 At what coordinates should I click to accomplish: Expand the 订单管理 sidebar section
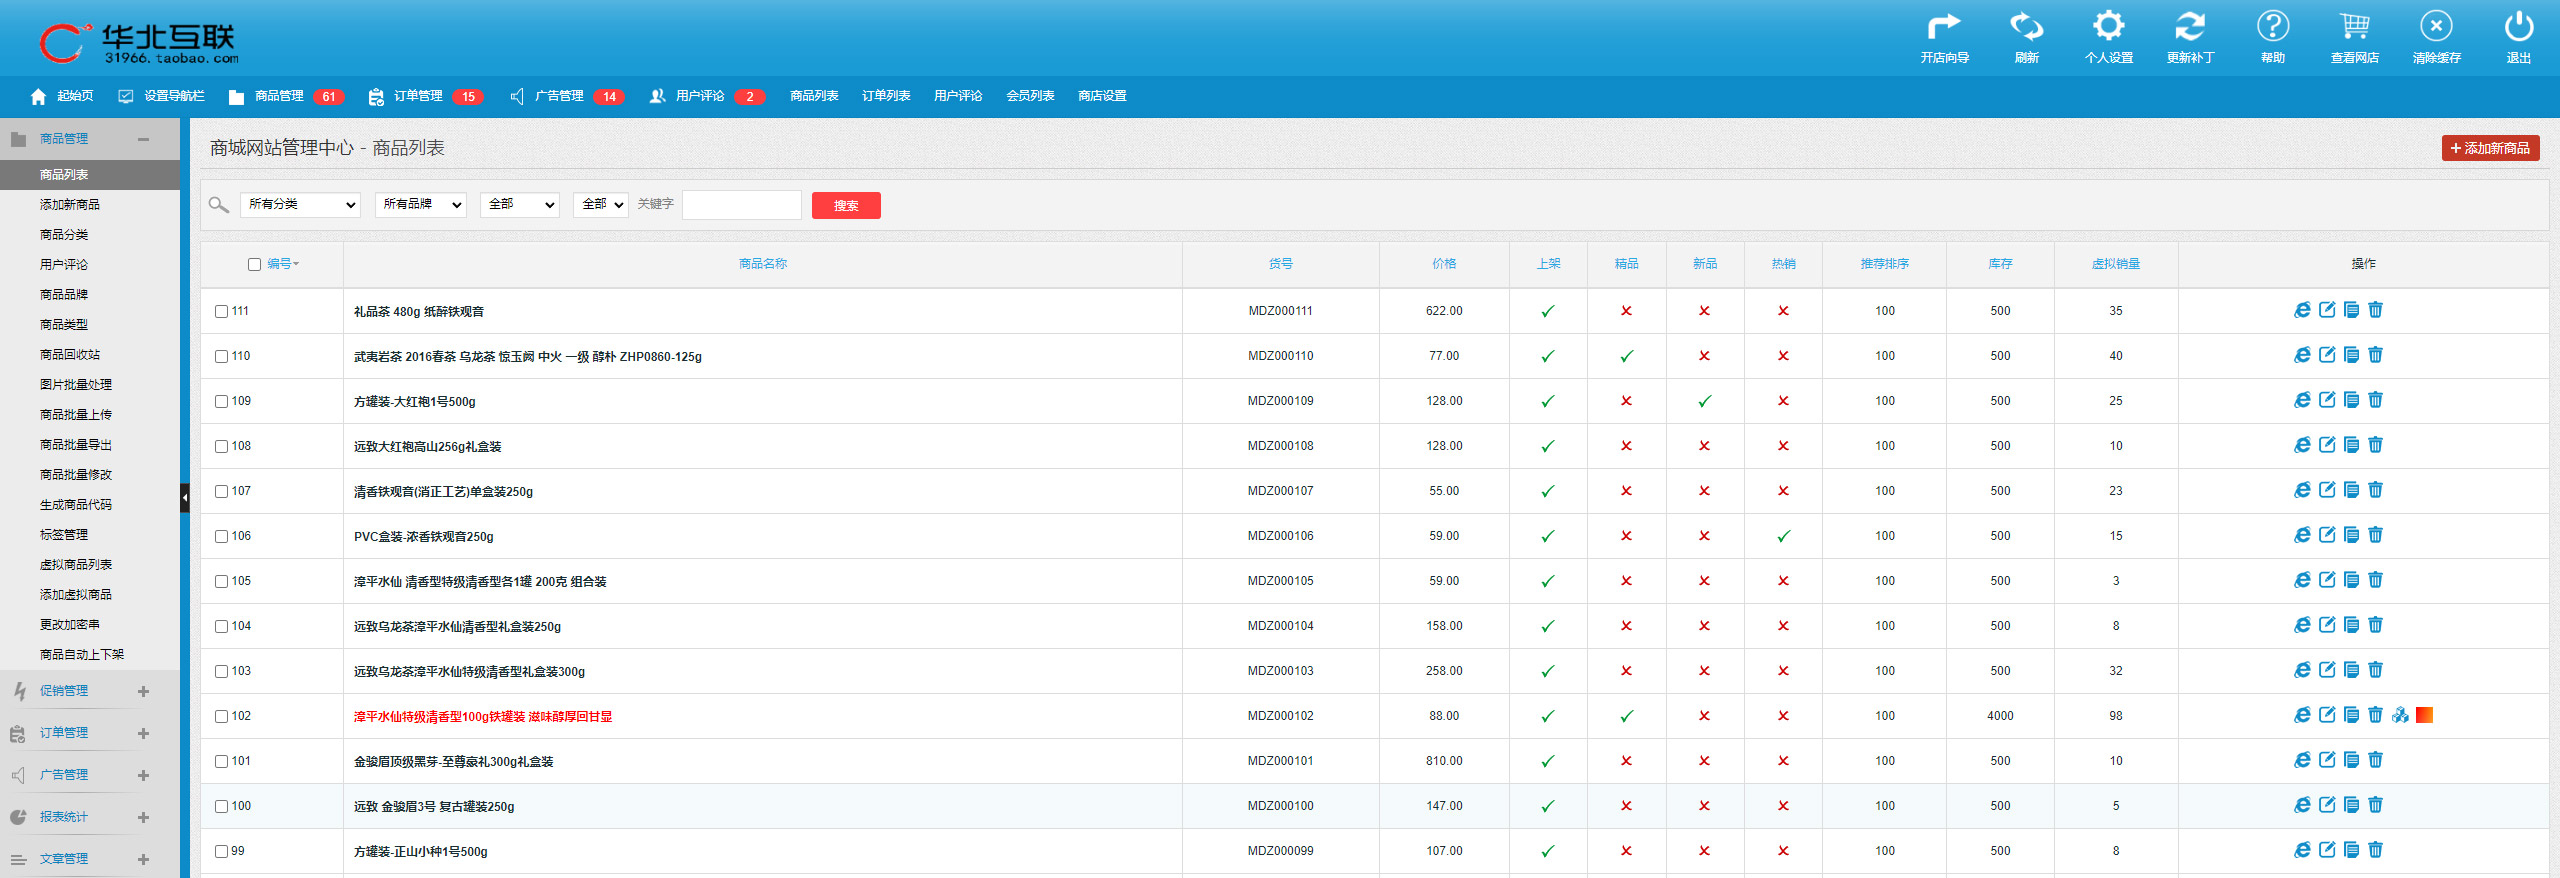(143, 733)
